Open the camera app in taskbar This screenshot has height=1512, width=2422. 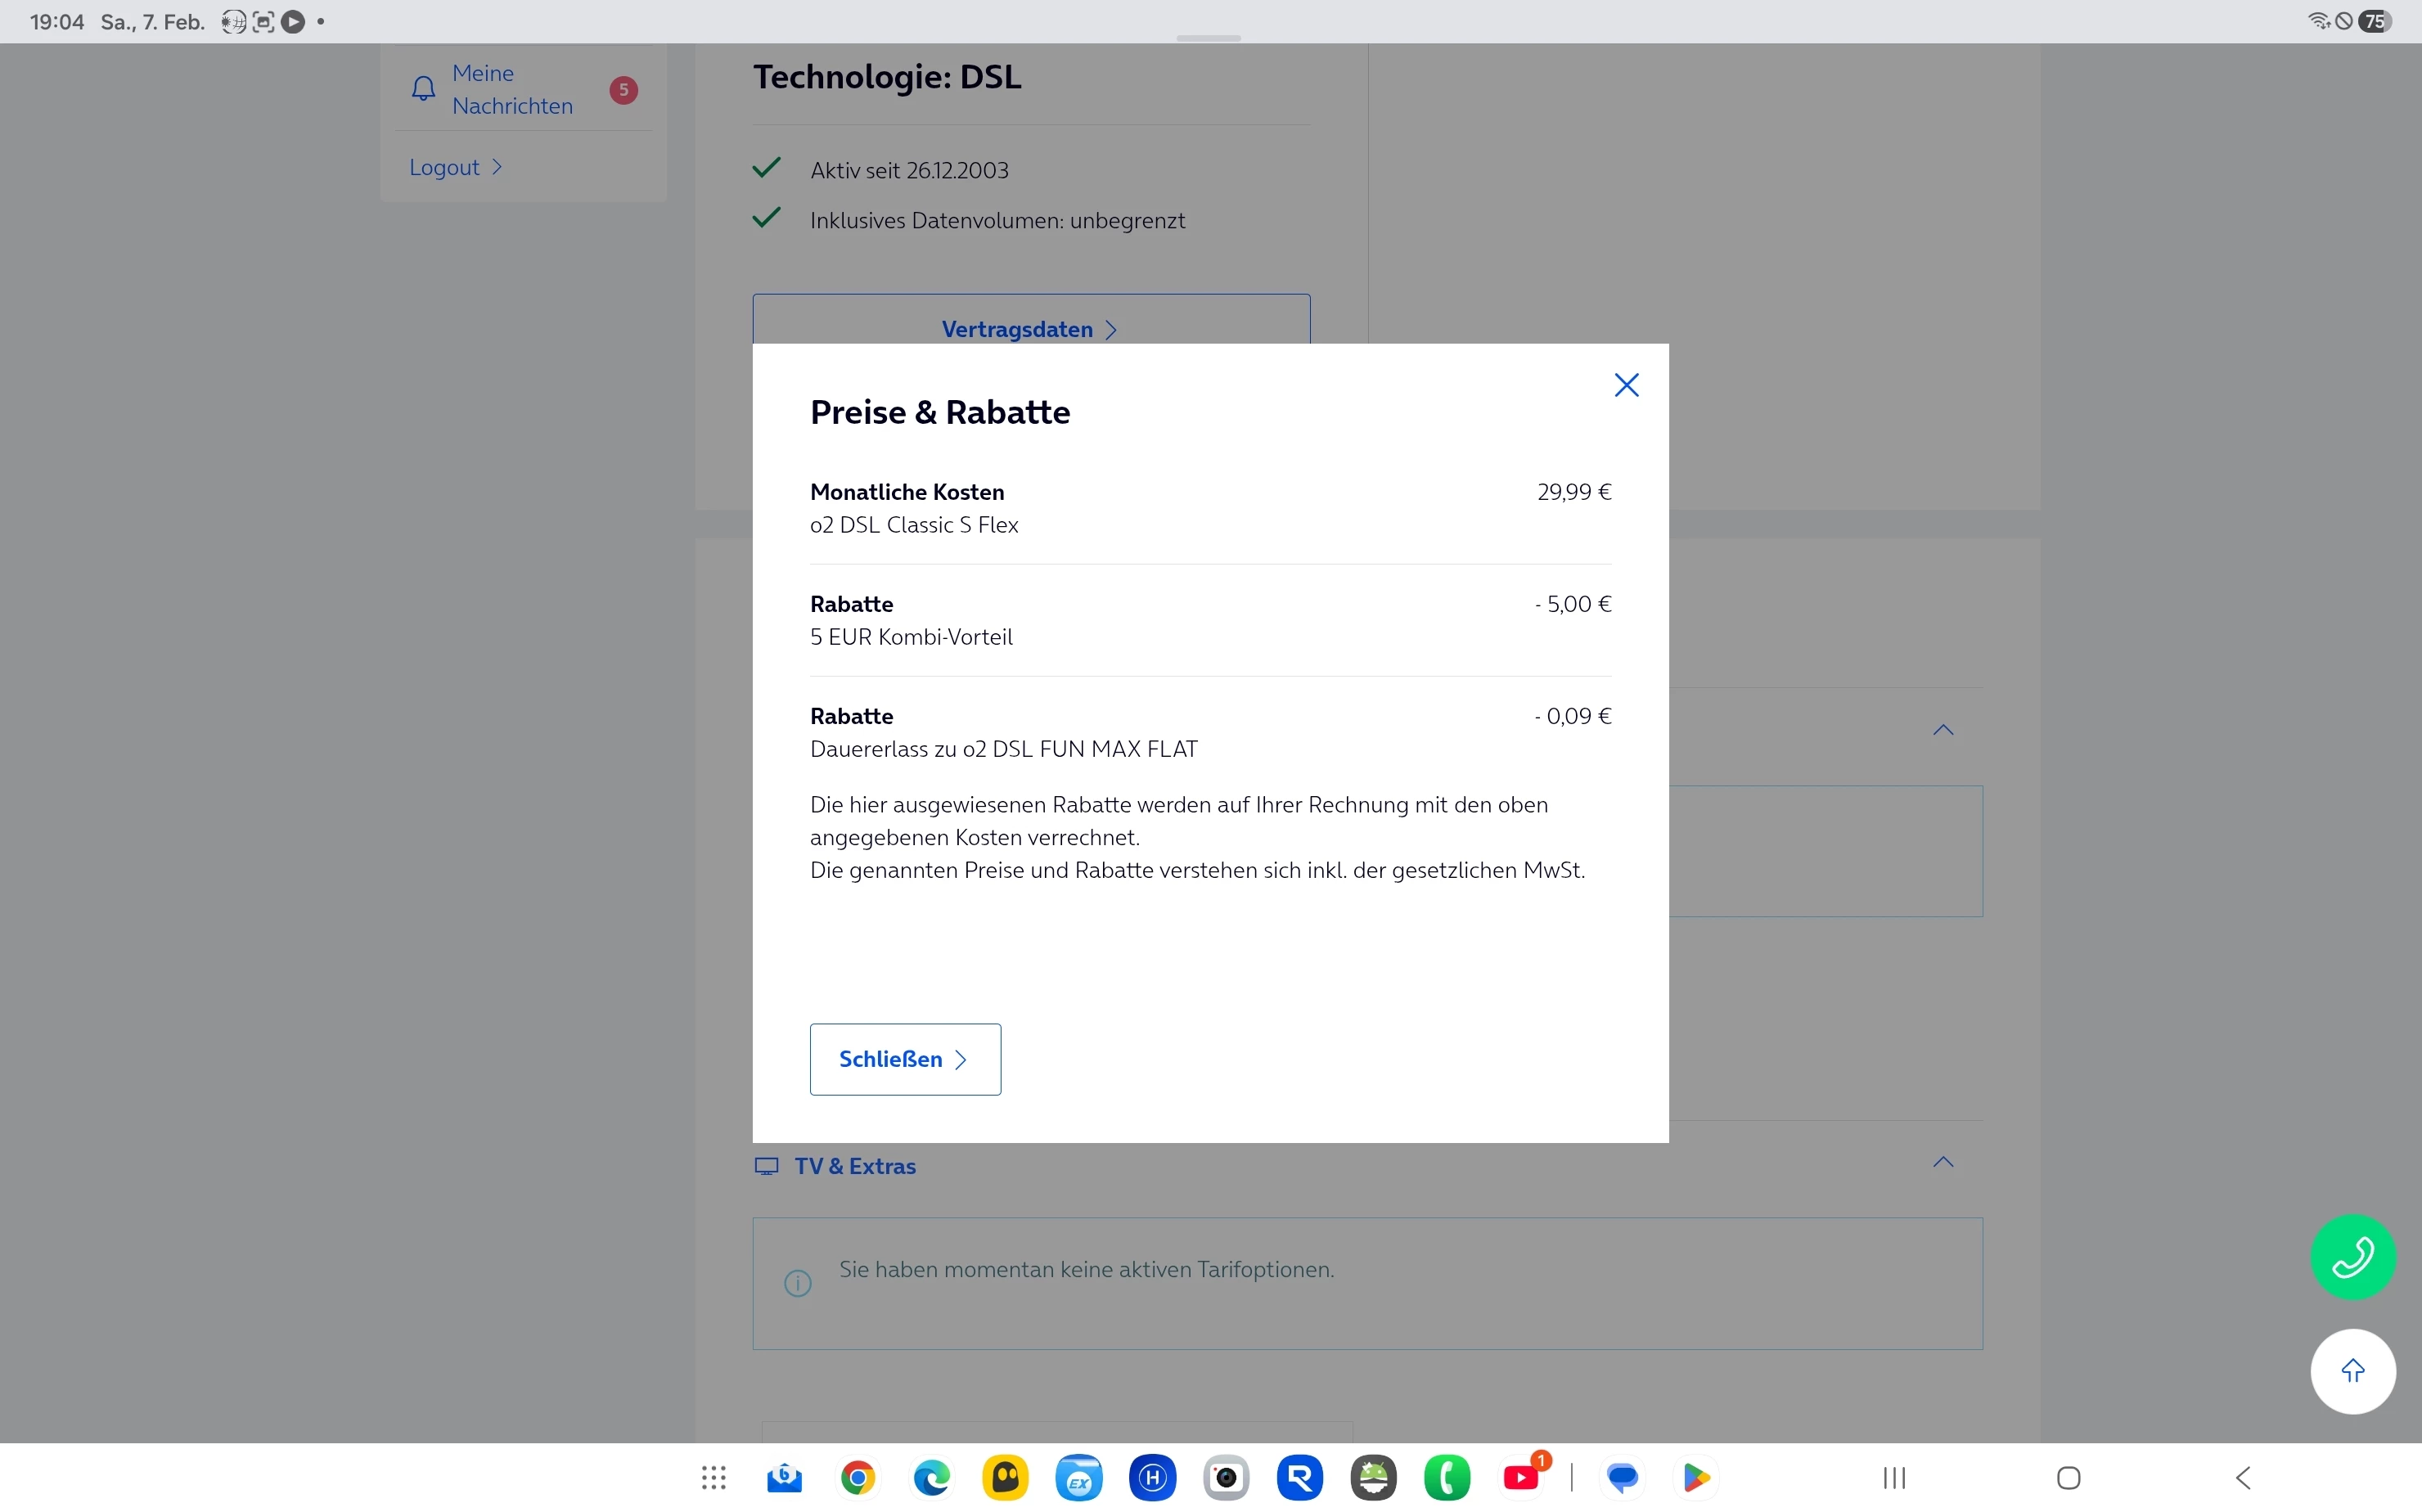point(1226,1477)
